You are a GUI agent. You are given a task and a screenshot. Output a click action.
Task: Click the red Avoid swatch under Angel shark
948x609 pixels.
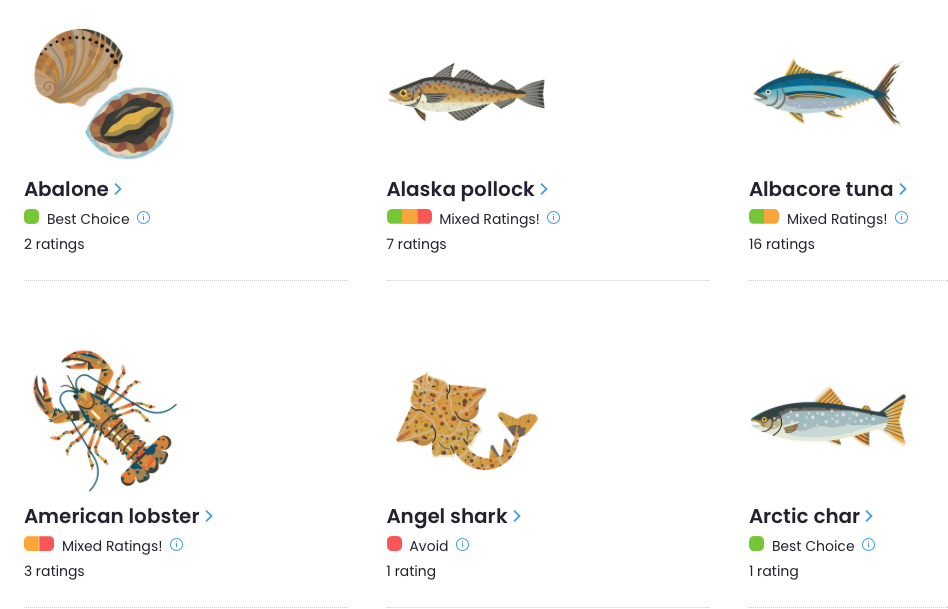(394, 544)
